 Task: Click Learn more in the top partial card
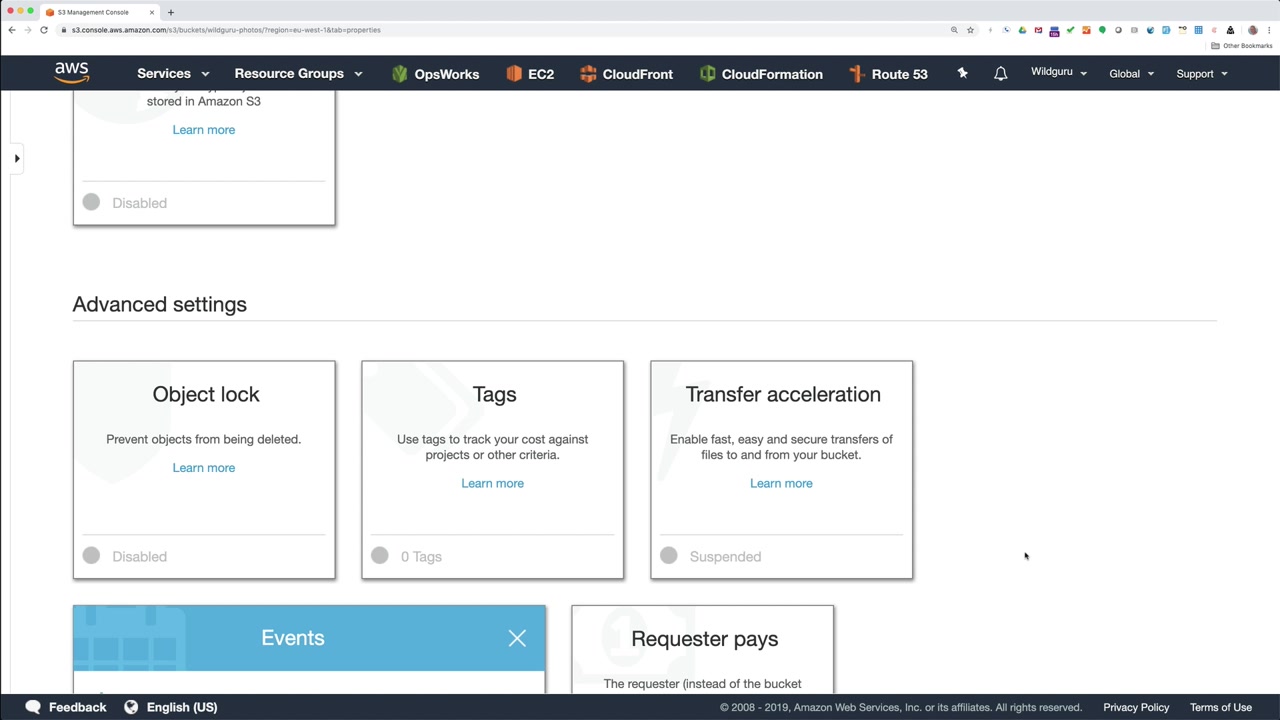pos(204,130)
